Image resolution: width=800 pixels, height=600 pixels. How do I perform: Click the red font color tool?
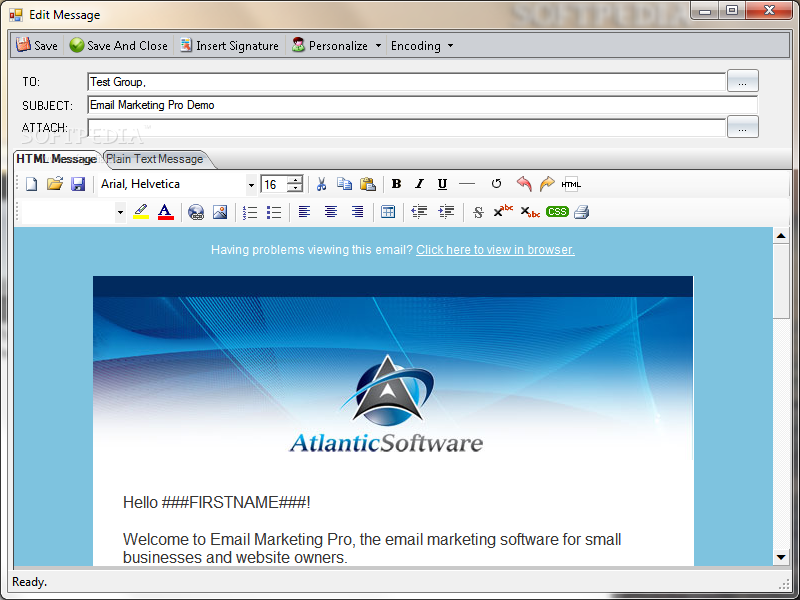pyautogui.click(x=165, y=211)
